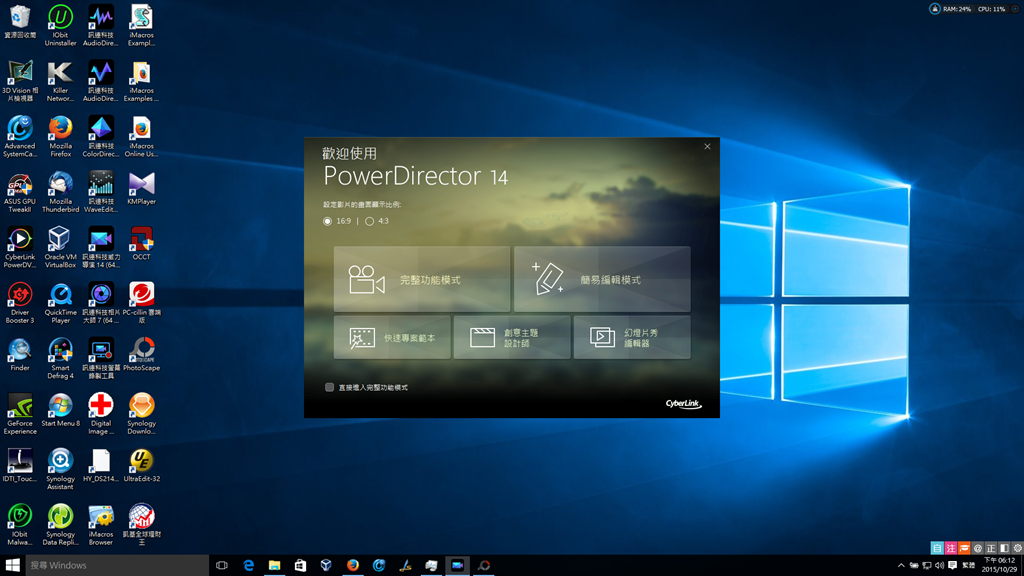Select the PC-cillin desktop shortcut
This screenshot has width=1024, height=576.
tap(141, 303)
